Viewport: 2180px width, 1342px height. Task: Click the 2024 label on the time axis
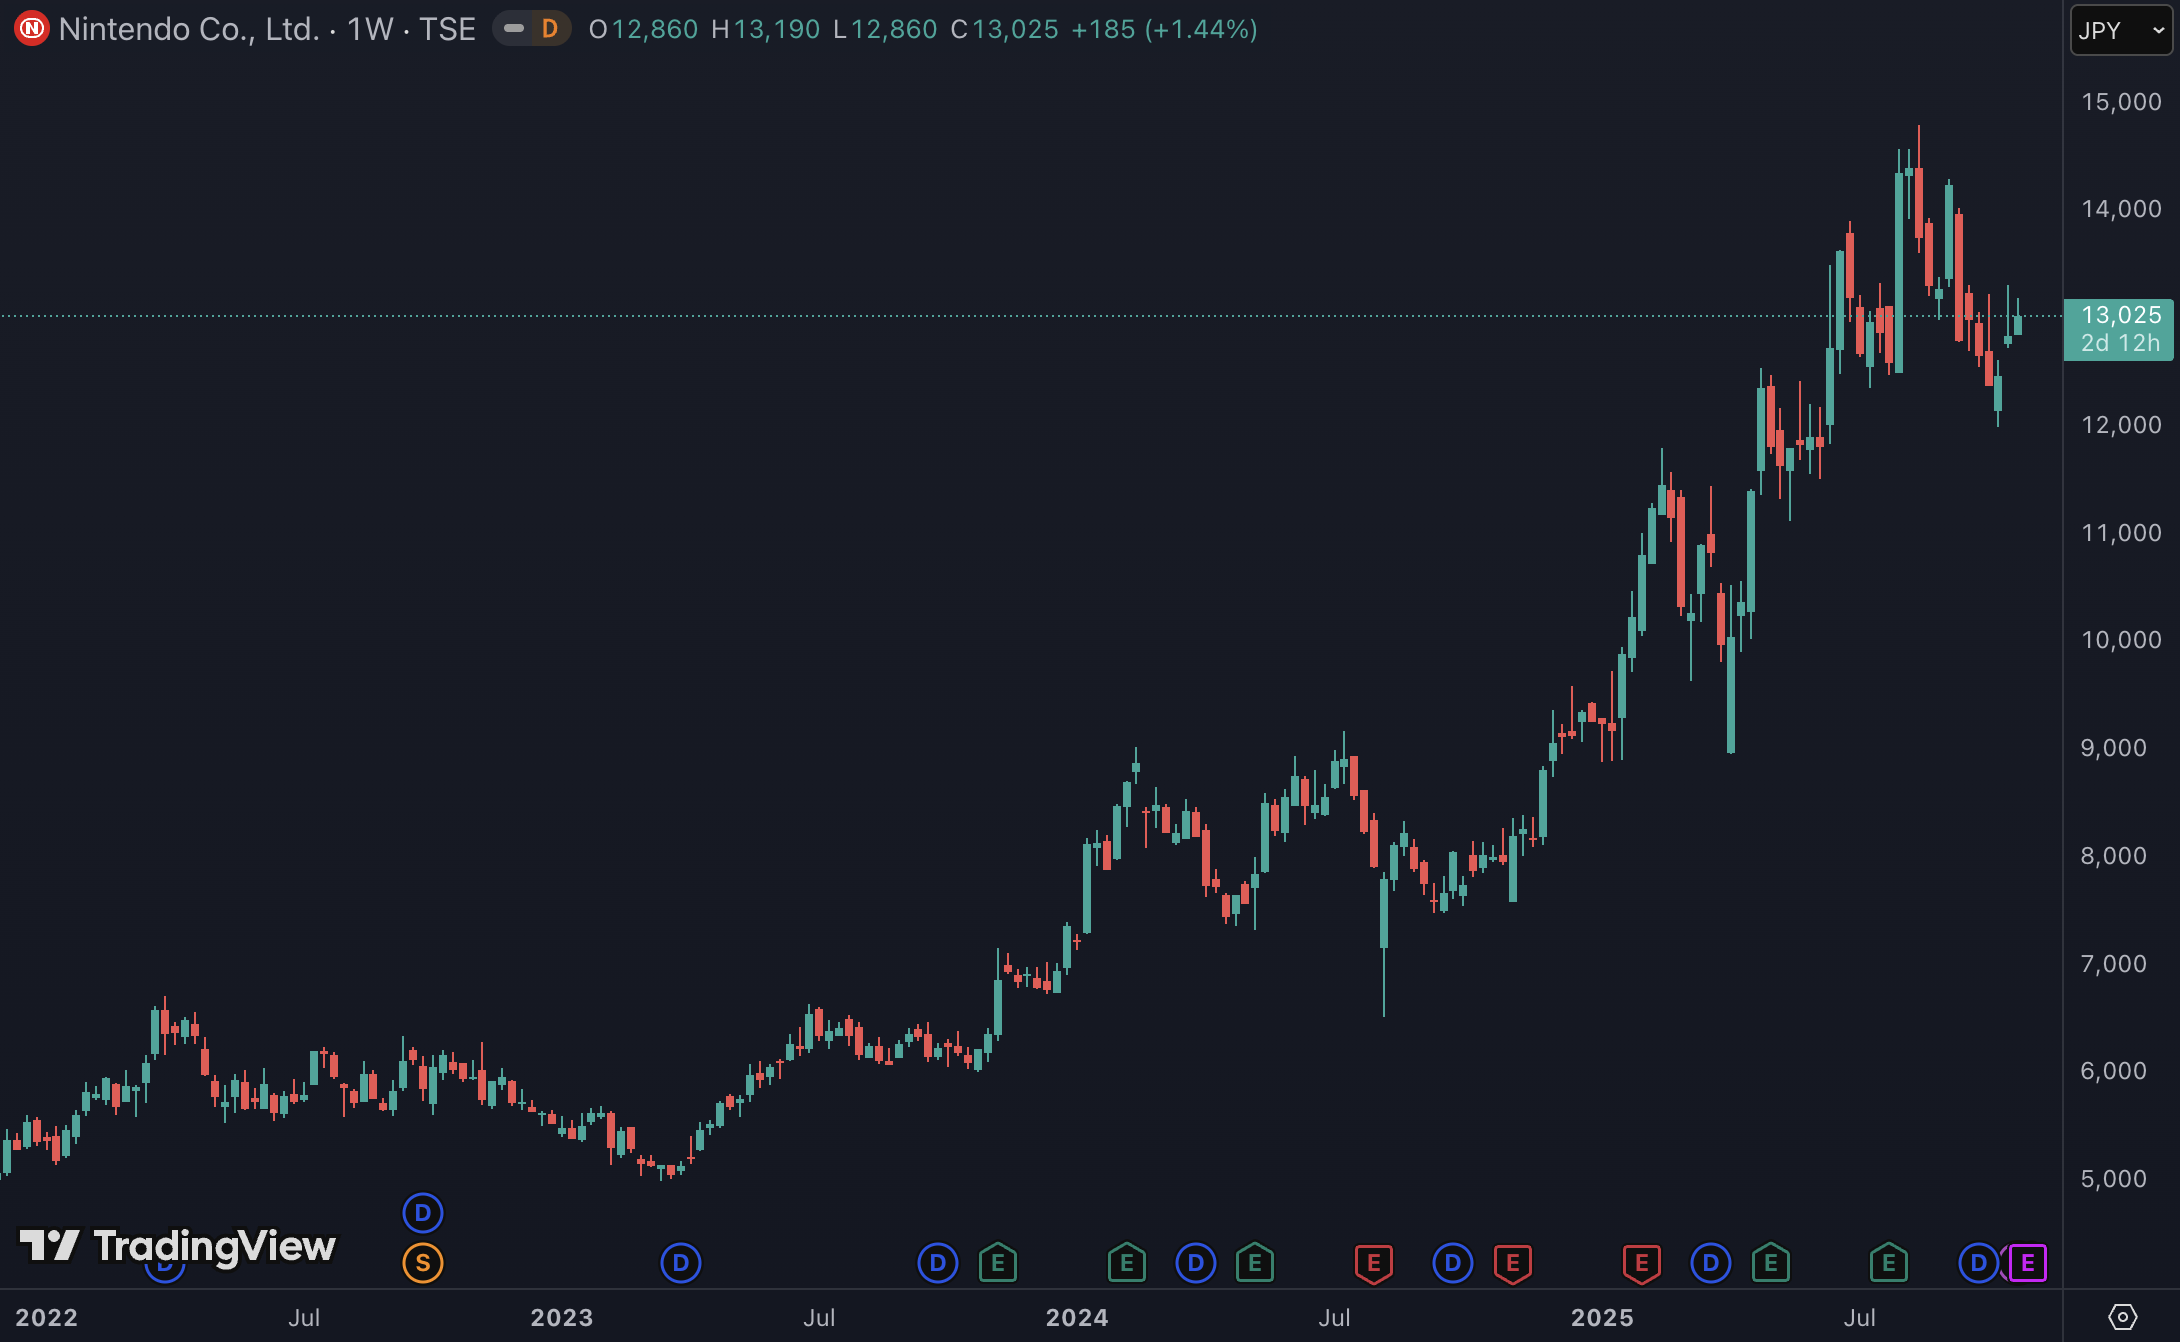click(1077, 1318)
